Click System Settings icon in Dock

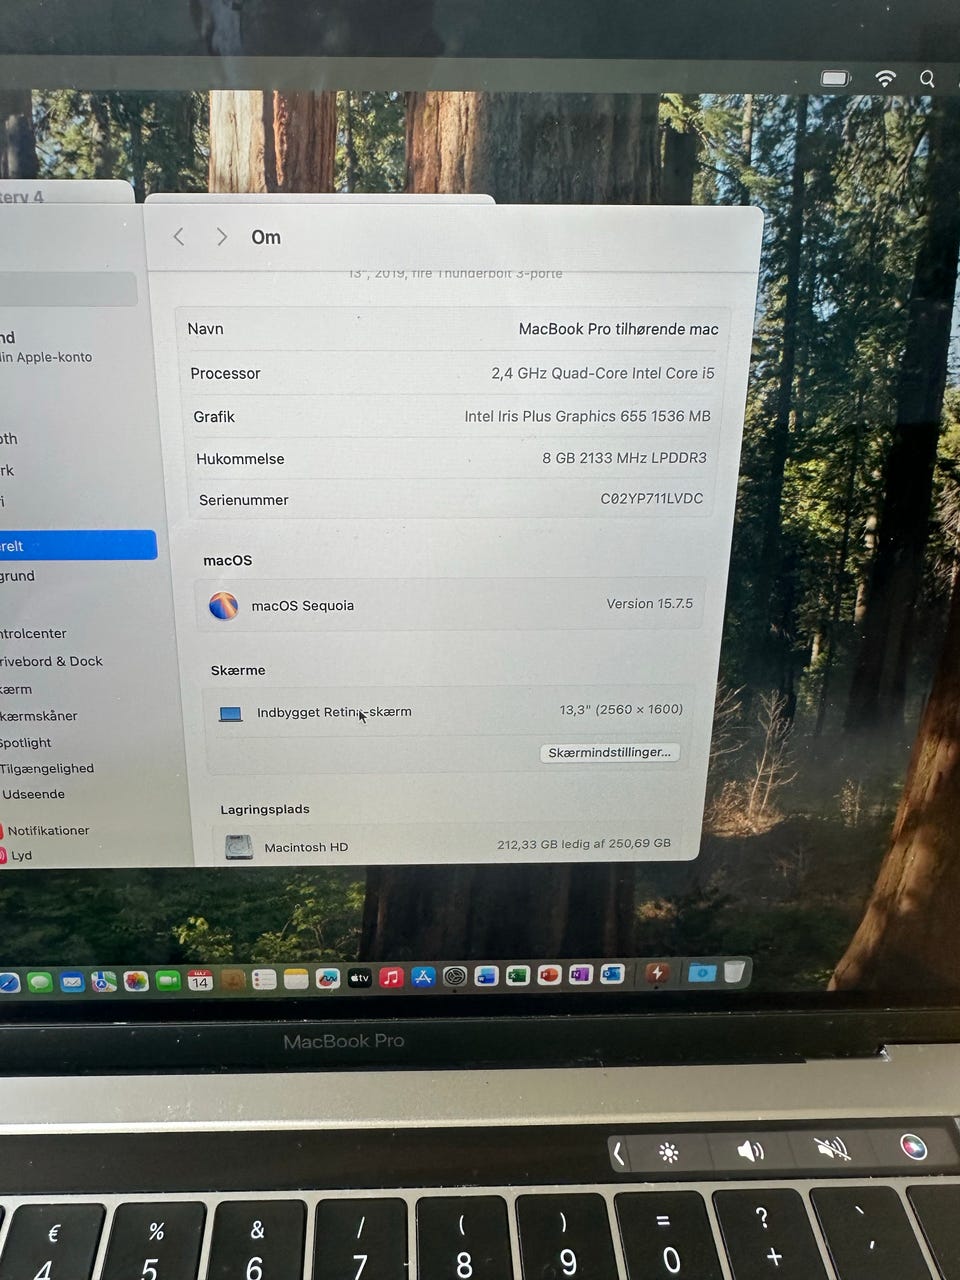point(455,976)
